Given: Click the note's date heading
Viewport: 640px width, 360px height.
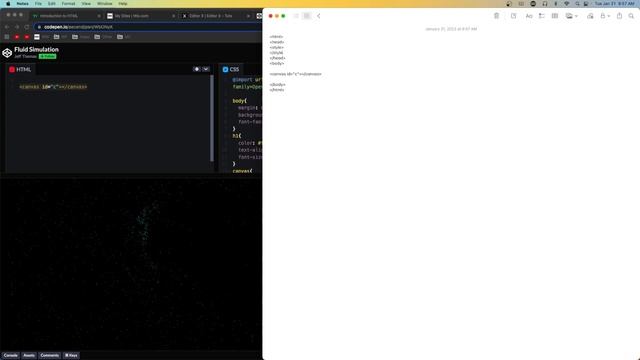Looking at the screenshot, I should pos(451,29).
